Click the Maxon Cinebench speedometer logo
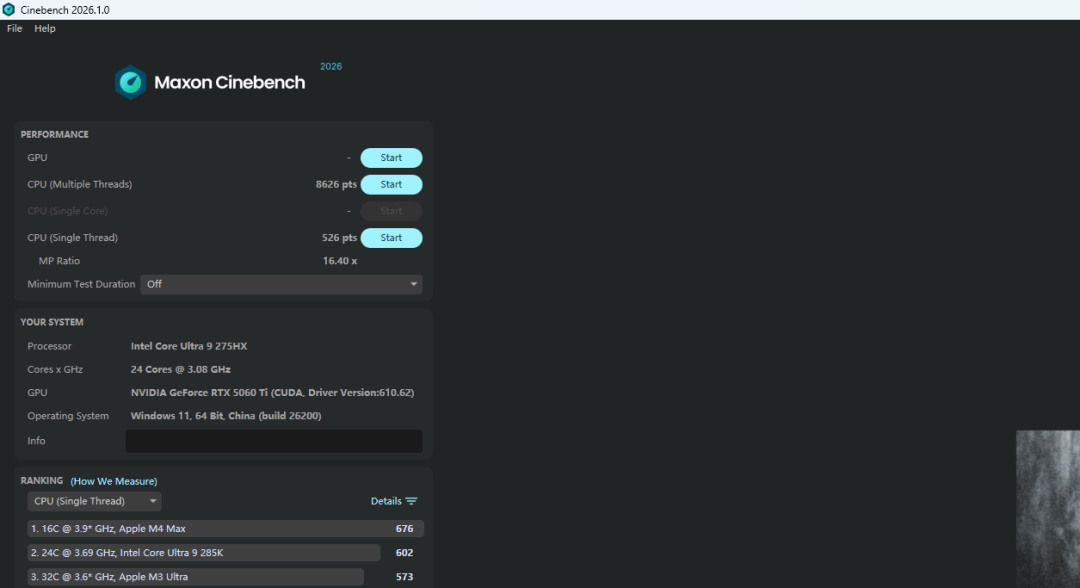This screenshot has height=588, width=1080. point(130,83)
